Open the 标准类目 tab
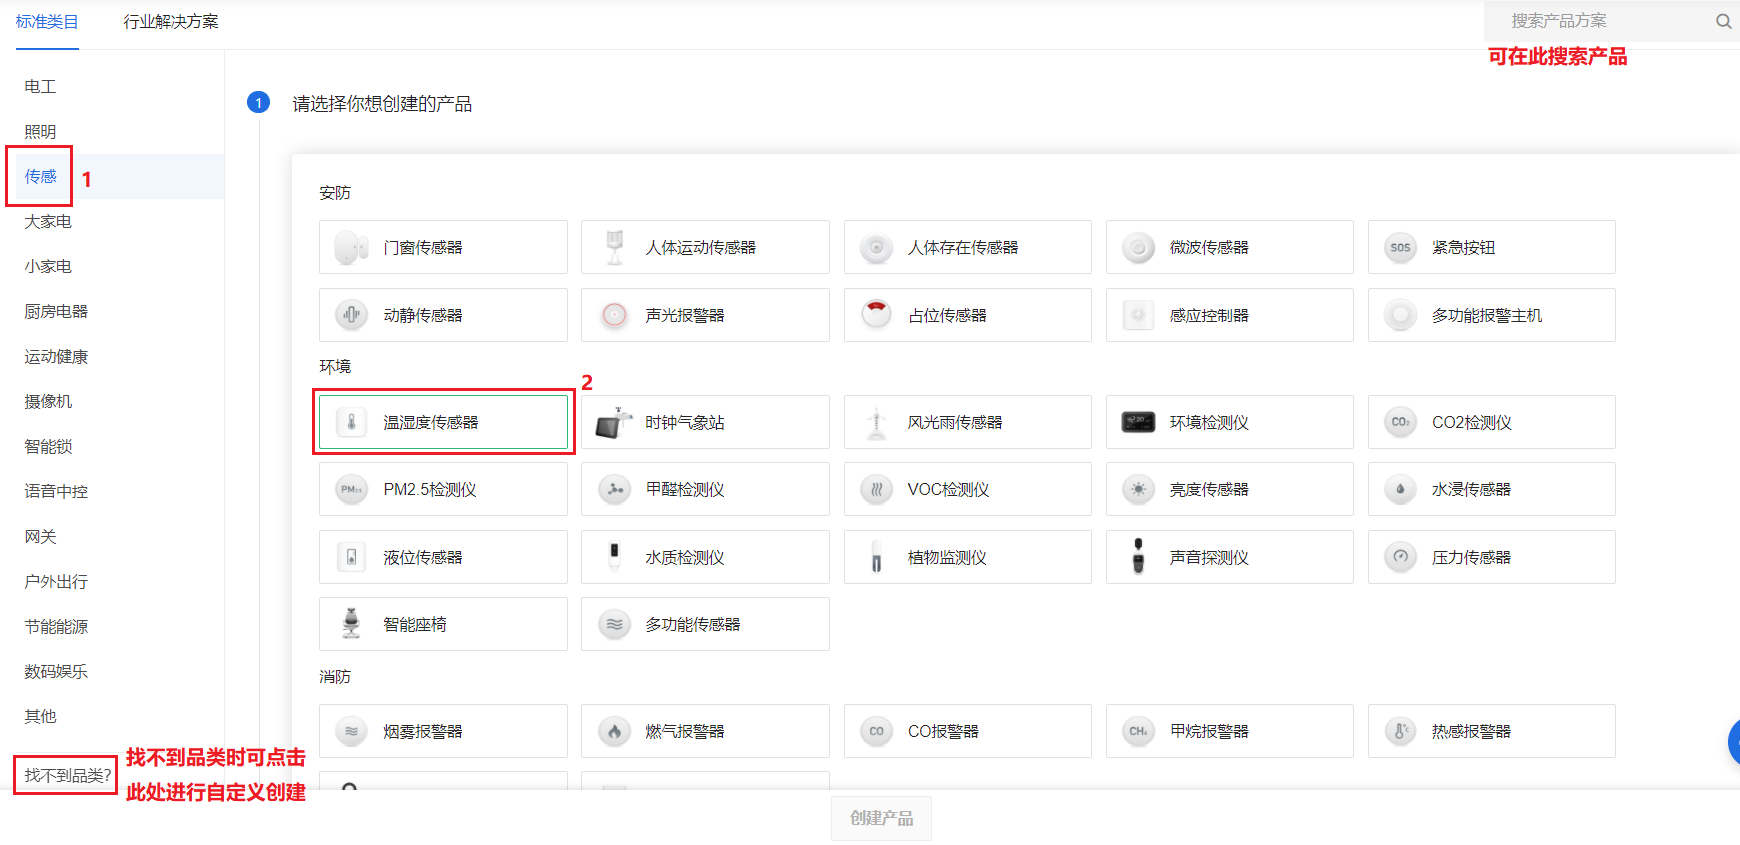The width and height of the screenshot is (1740, 845). [47, 22]
